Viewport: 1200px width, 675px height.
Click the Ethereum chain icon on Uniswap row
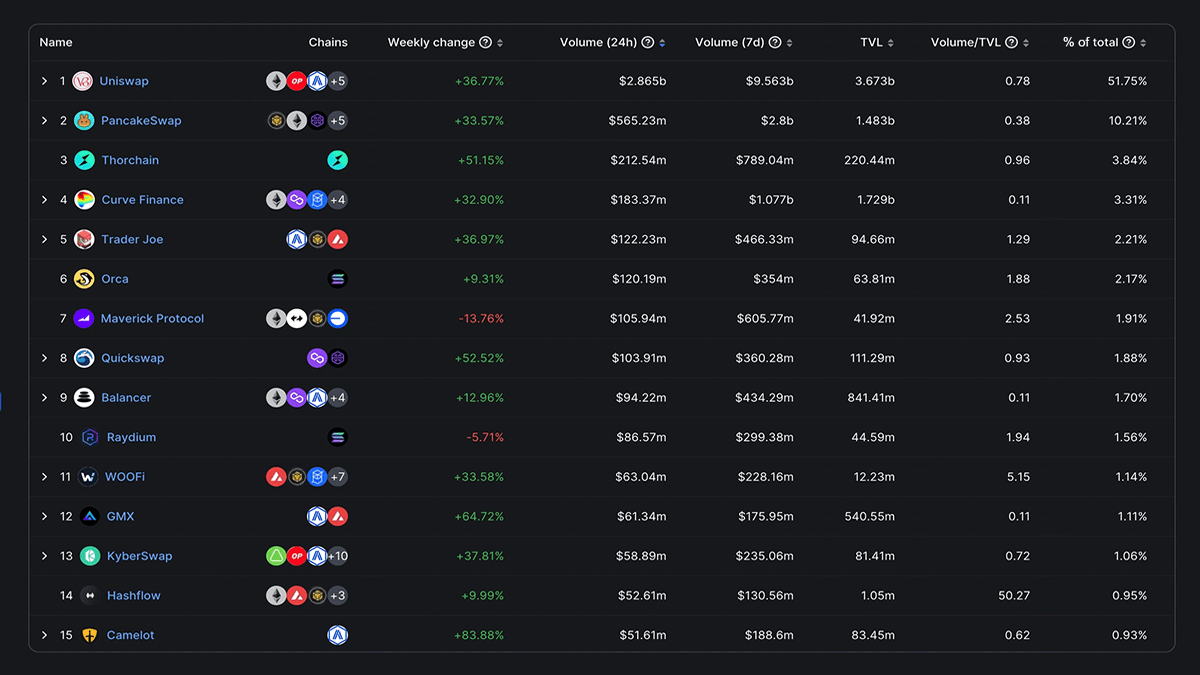[277, 81]
